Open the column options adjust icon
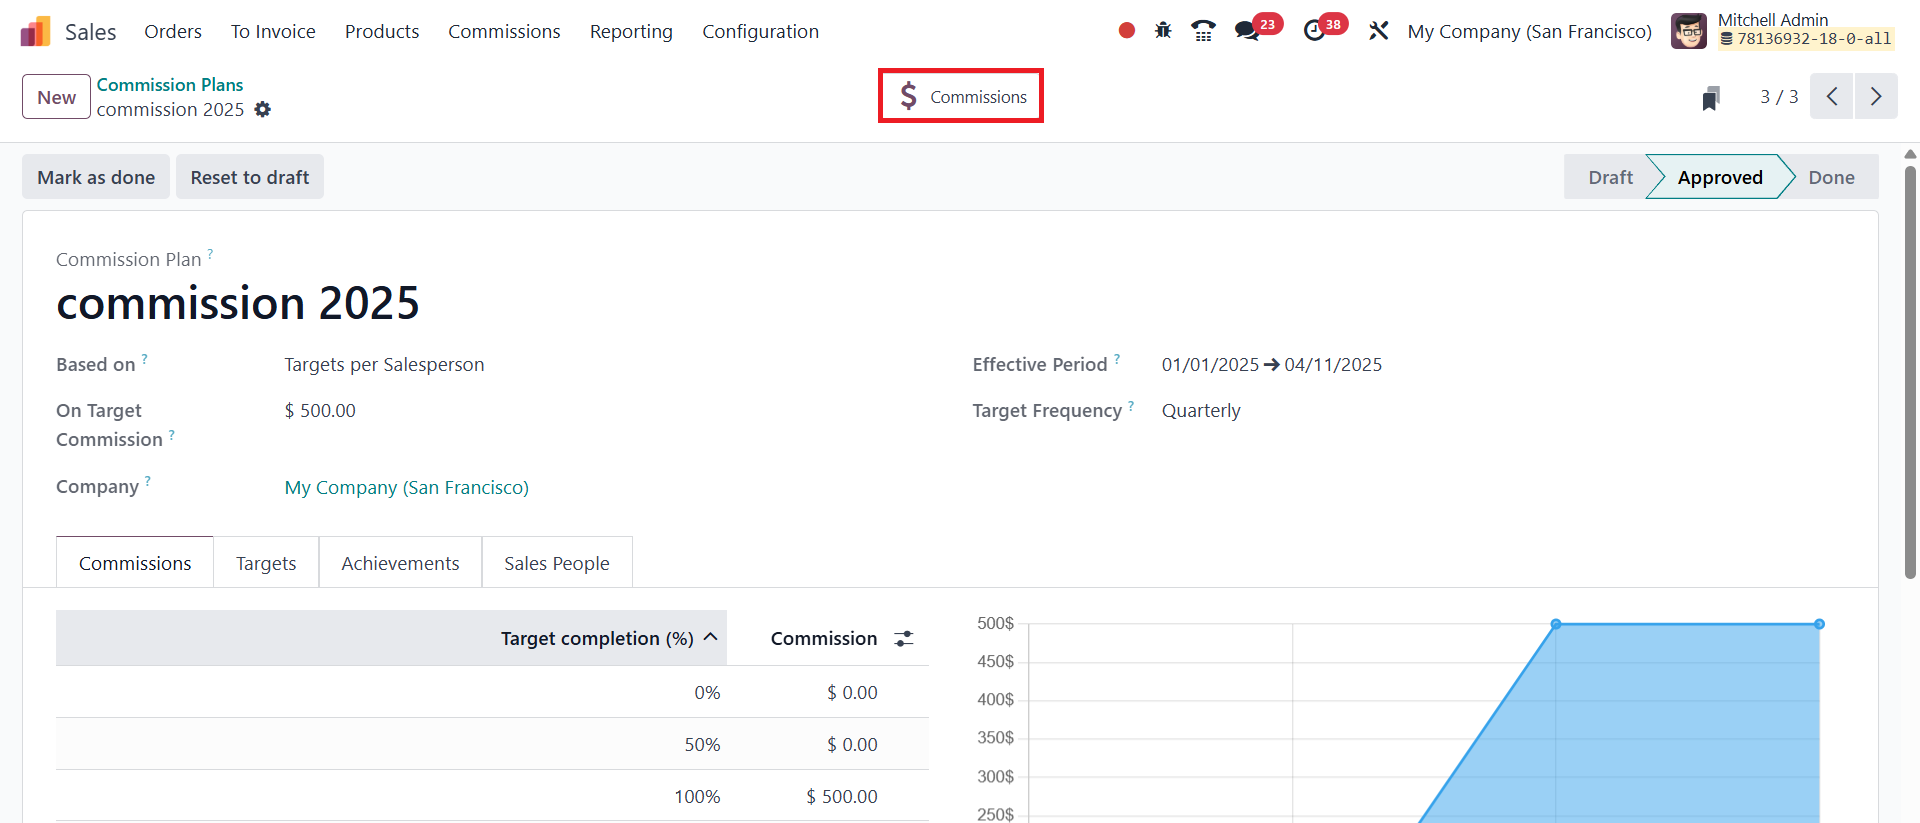 point(904,639)
